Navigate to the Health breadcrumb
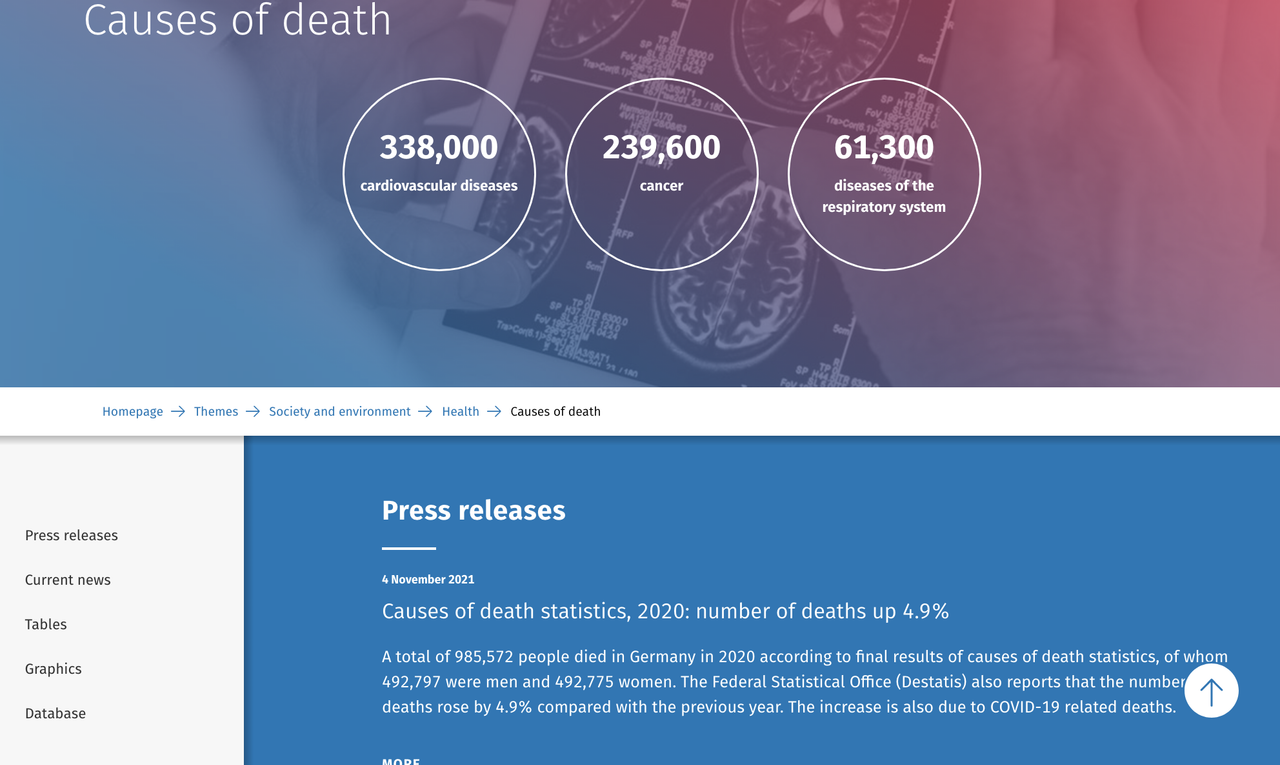 click(461, 412)
